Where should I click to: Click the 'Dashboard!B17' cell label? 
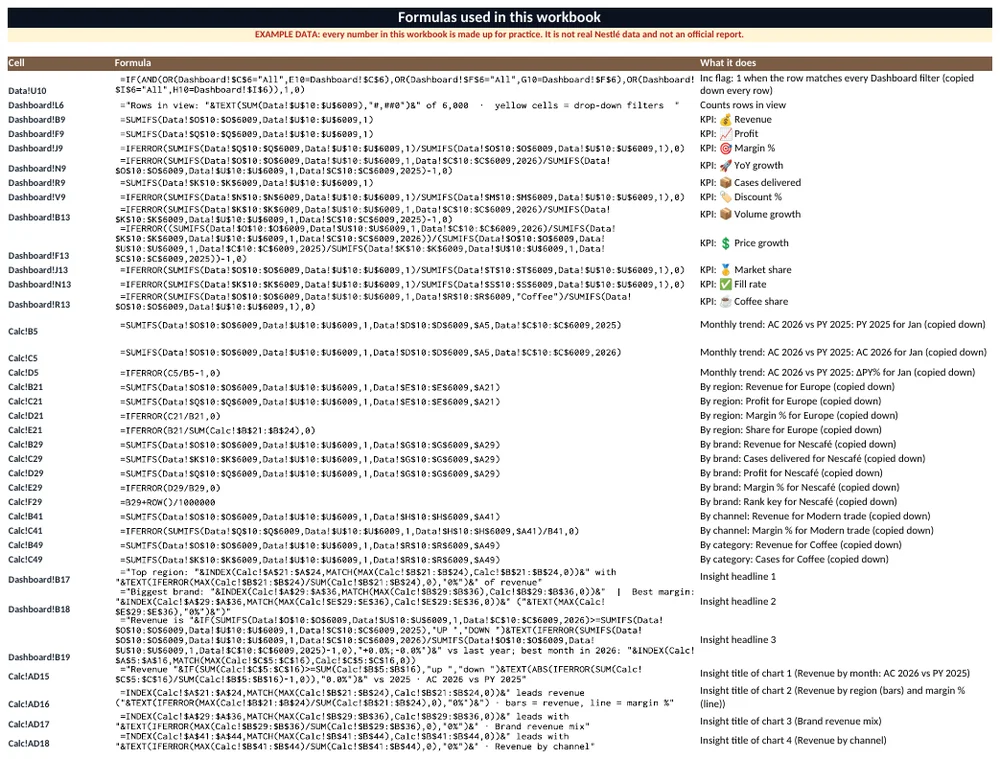pos(39,580)
